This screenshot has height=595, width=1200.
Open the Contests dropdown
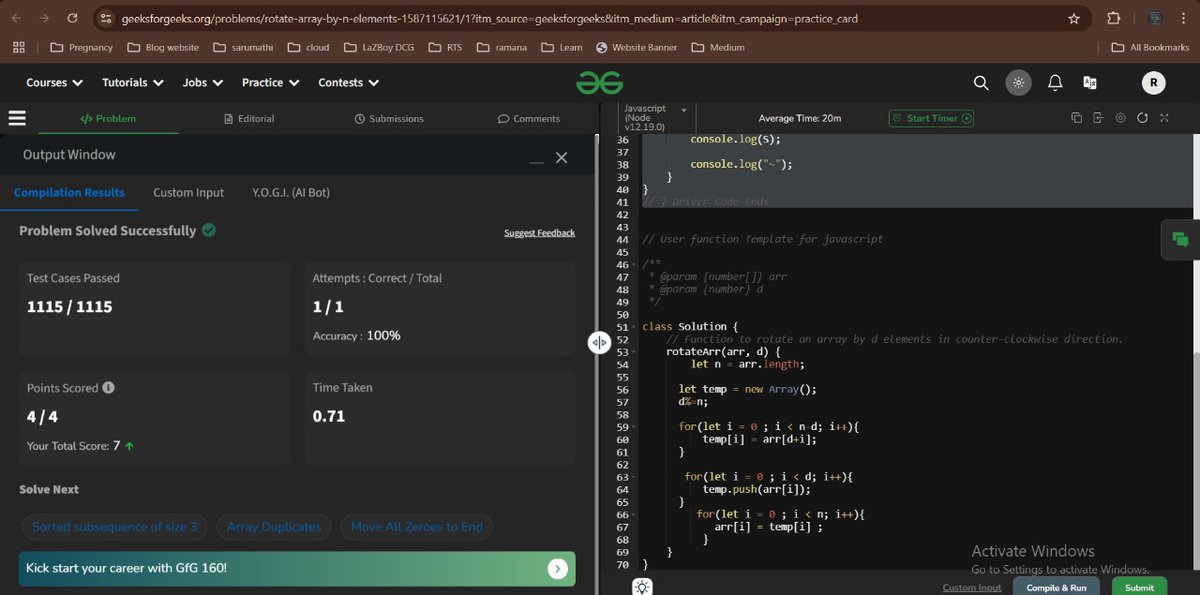pyautogui.click(x=347, y=83)
